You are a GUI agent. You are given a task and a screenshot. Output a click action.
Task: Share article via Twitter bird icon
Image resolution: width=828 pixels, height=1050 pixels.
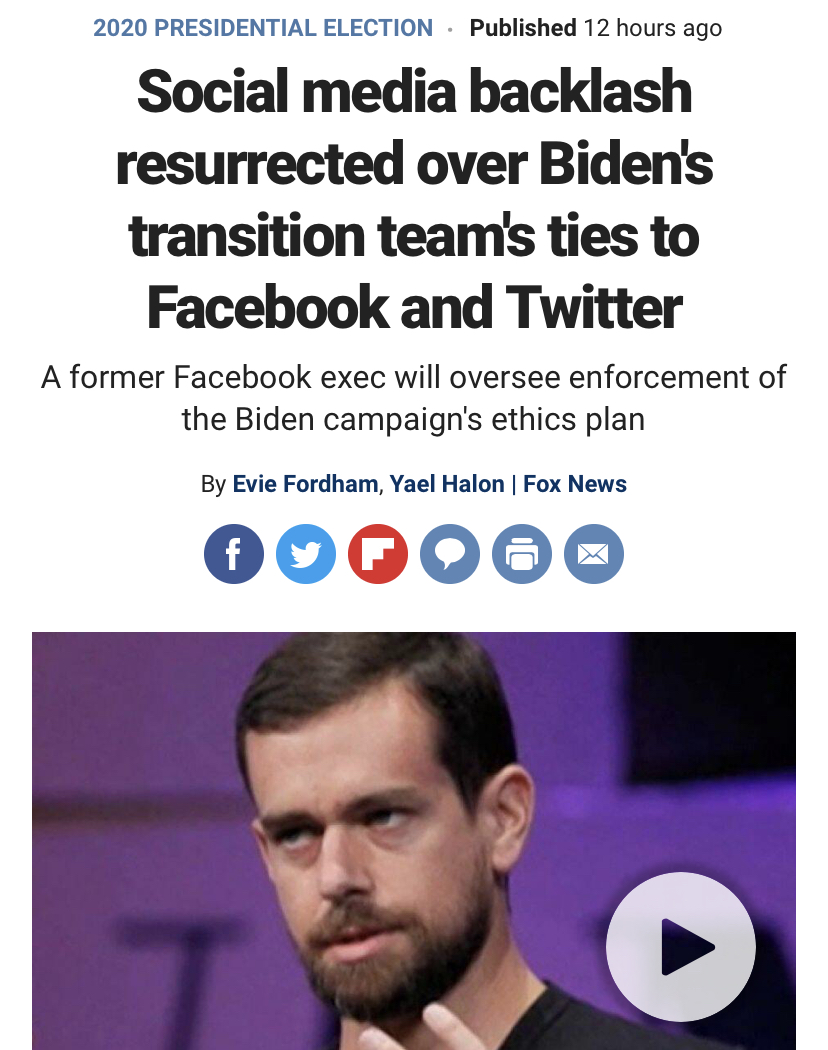[x=305, y=554]
